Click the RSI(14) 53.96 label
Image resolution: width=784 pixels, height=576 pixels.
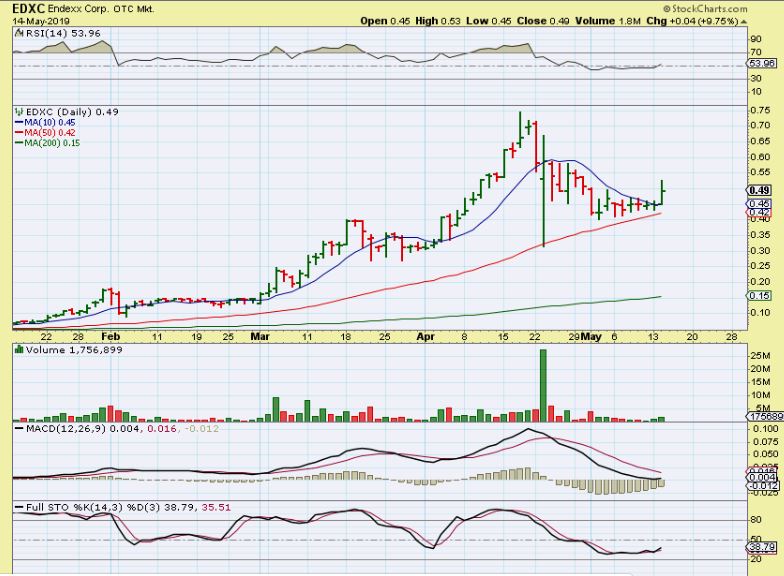tap(63, 34)
